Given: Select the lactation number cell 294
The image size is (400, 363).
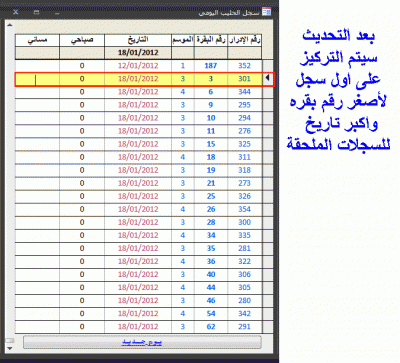Looking at the screenshot, I should click(x=244, y=118).
